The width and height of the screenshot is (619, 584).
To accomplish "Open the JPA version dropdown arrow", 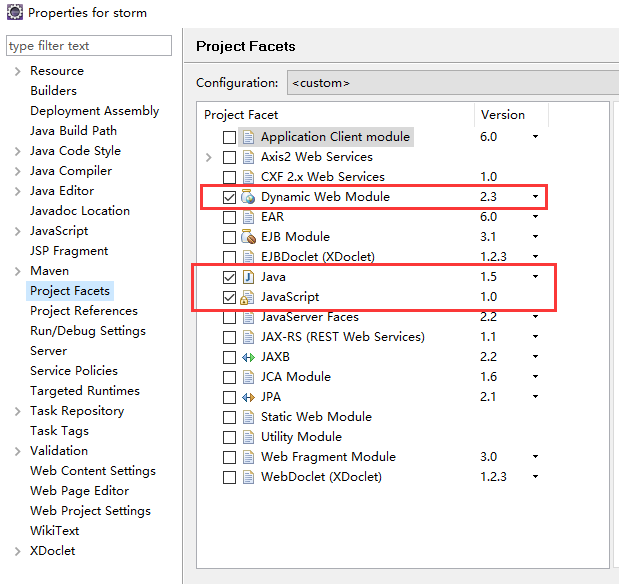I will point(535,396).
